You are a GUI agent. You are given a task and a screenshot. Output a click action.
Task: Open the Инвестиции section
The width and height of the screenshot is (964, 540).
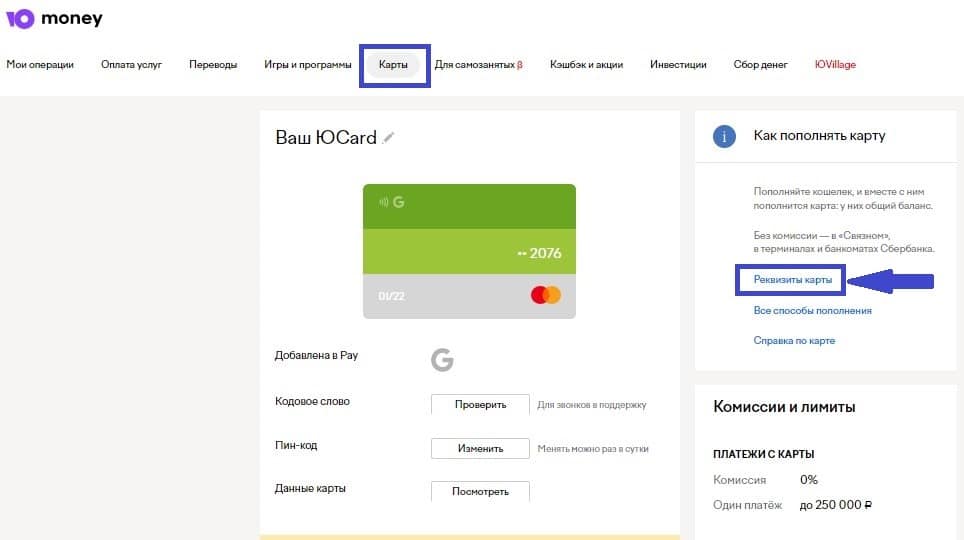pyautogui.click(x=678, y=65)
